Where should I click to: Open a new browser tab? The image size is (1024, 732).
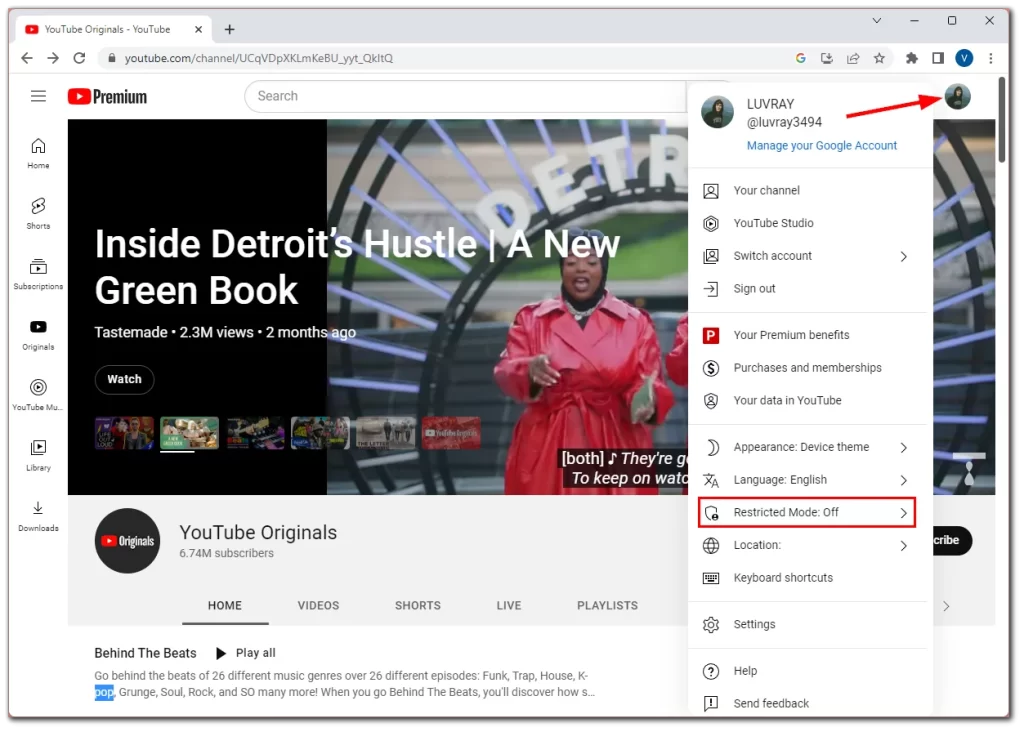click(x=229, y=29)
